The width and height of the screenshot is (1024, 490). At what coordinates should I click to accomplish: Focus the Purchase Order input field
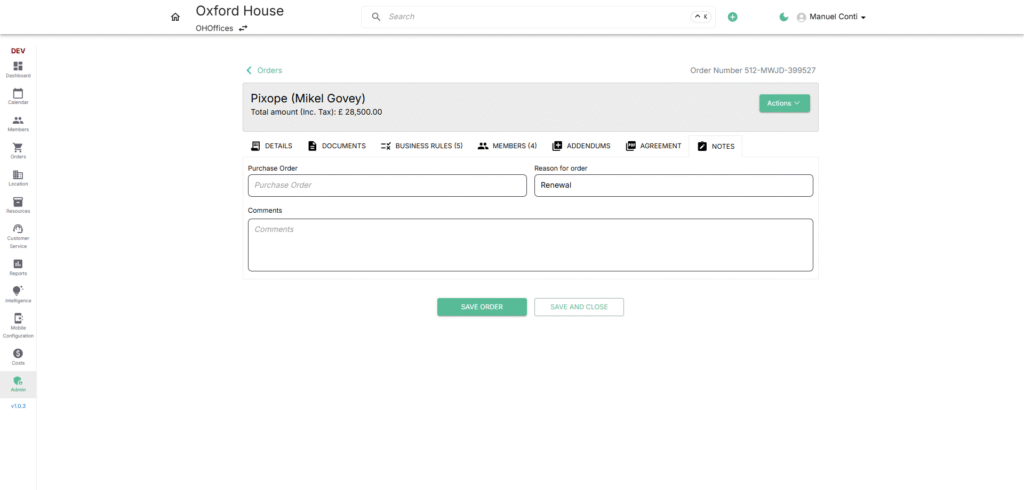387,185
